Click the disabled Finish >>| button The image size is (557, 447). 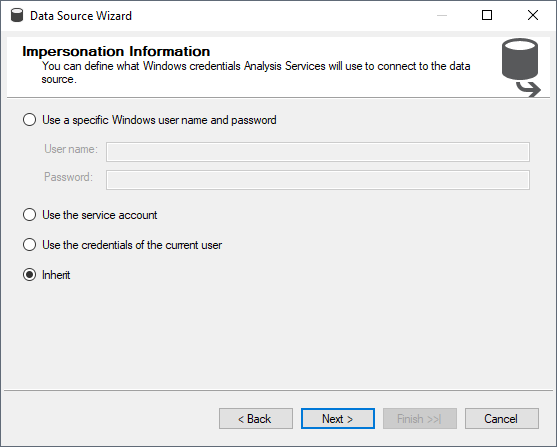coord(420,419)
